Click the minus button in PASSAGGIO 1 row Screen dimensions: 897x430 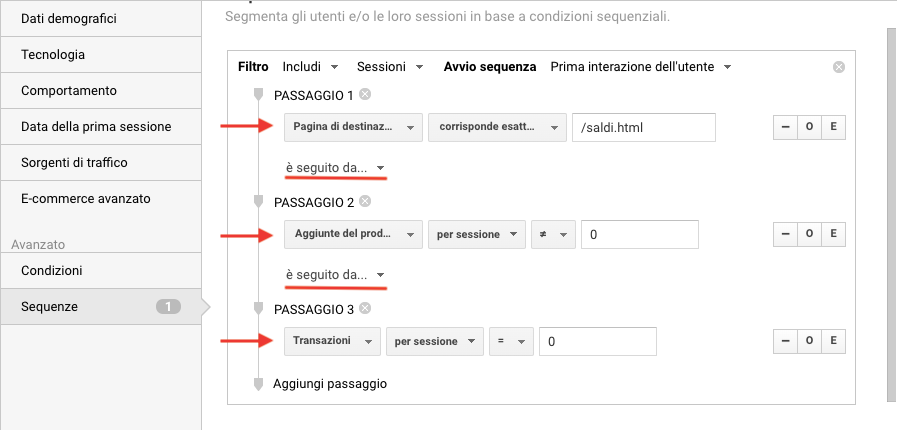(784, 128)
